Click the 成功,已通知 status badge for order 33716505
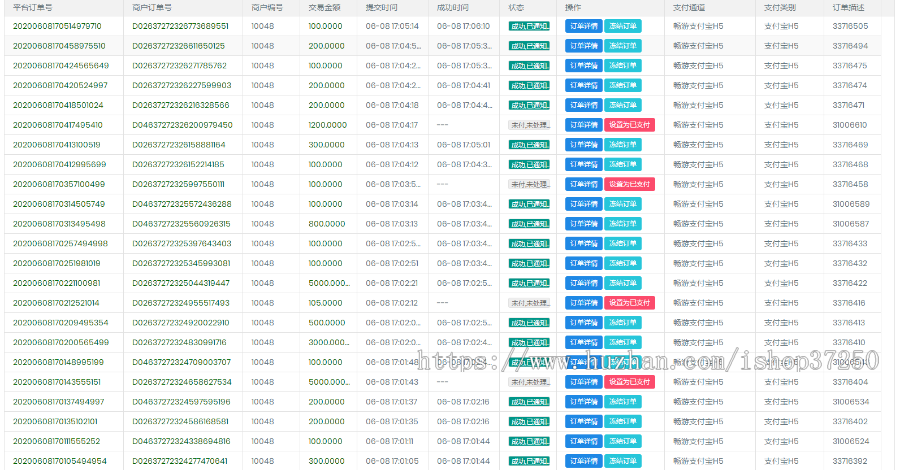The height and width of the screenshot is (470, 900). click(529, 26)
